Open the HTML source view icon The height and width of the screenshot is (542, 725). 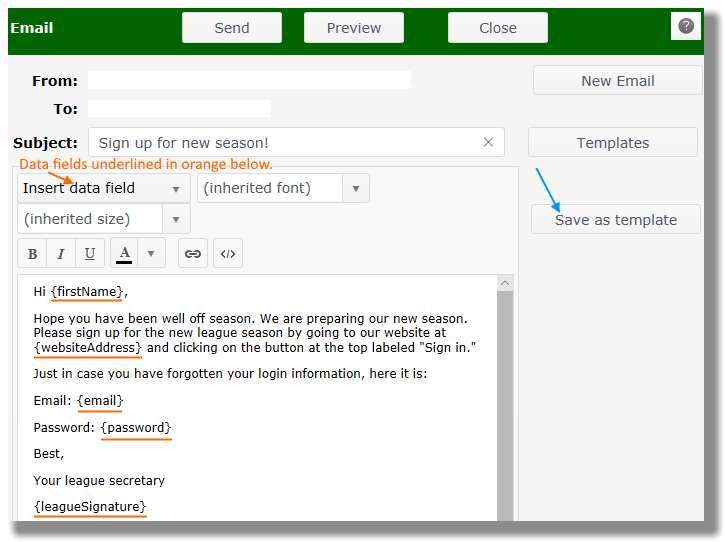tap(228, 254)
